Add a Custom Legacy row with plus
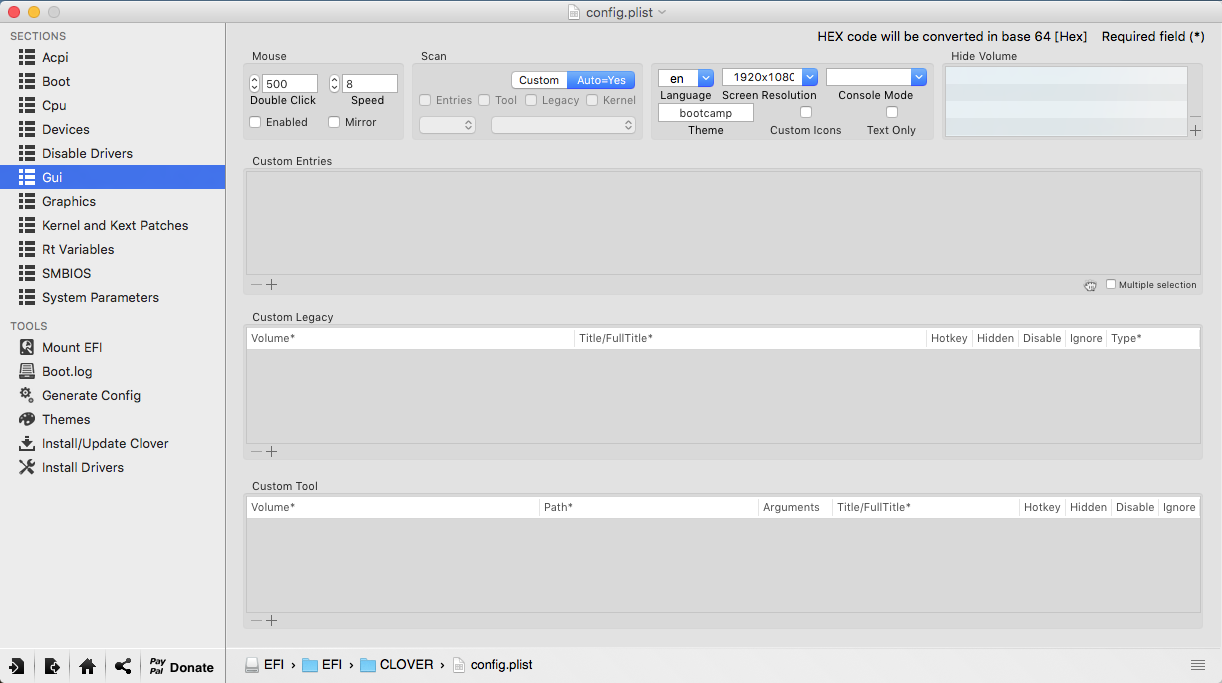 271,452
